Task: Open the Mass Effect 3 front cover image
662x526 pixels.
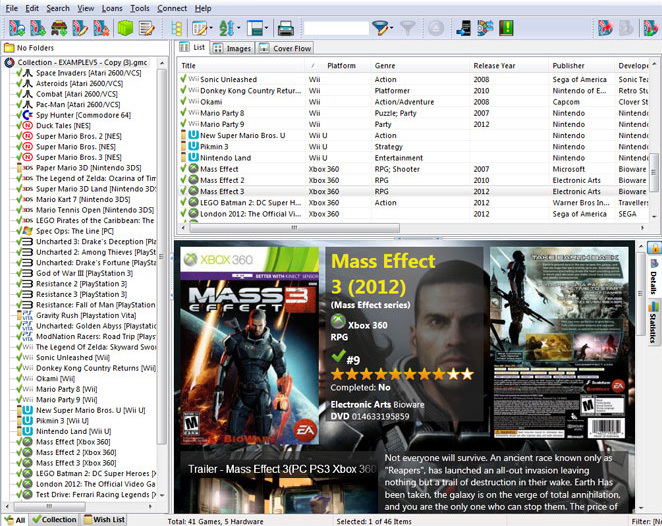Action: point(250,346)
